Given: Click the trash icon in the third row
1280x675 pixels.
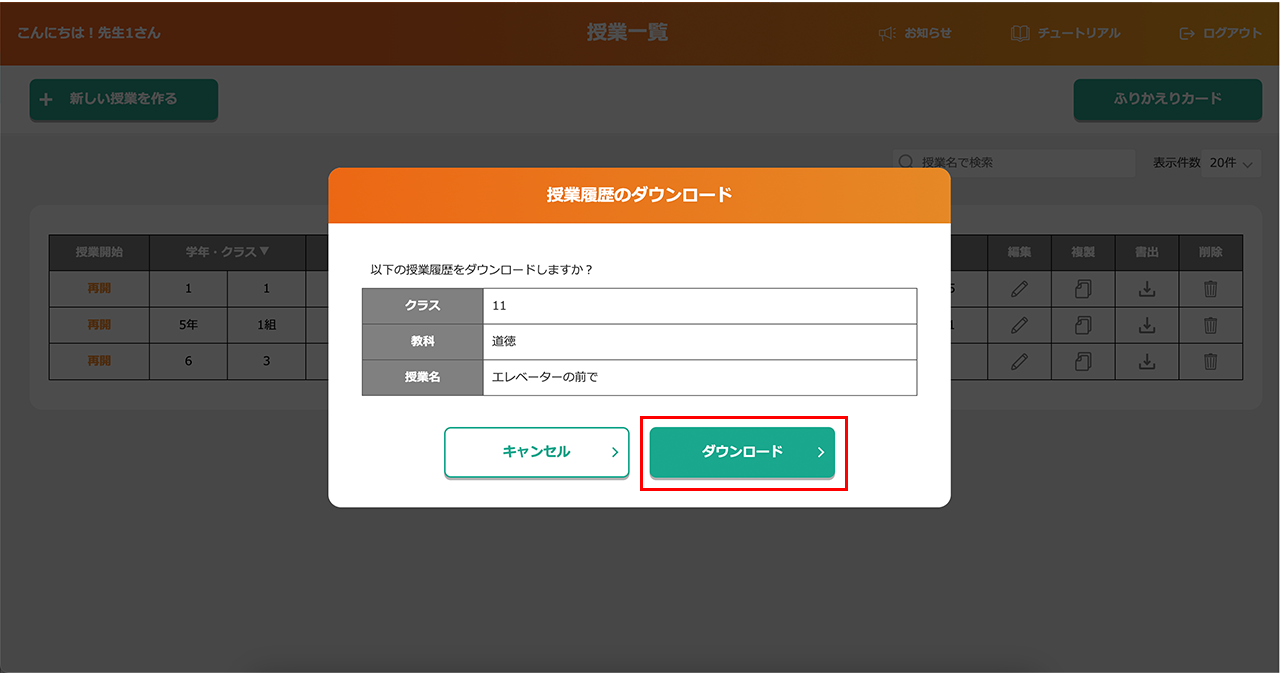Looking at the screenshot, I should pos(1210,361).
